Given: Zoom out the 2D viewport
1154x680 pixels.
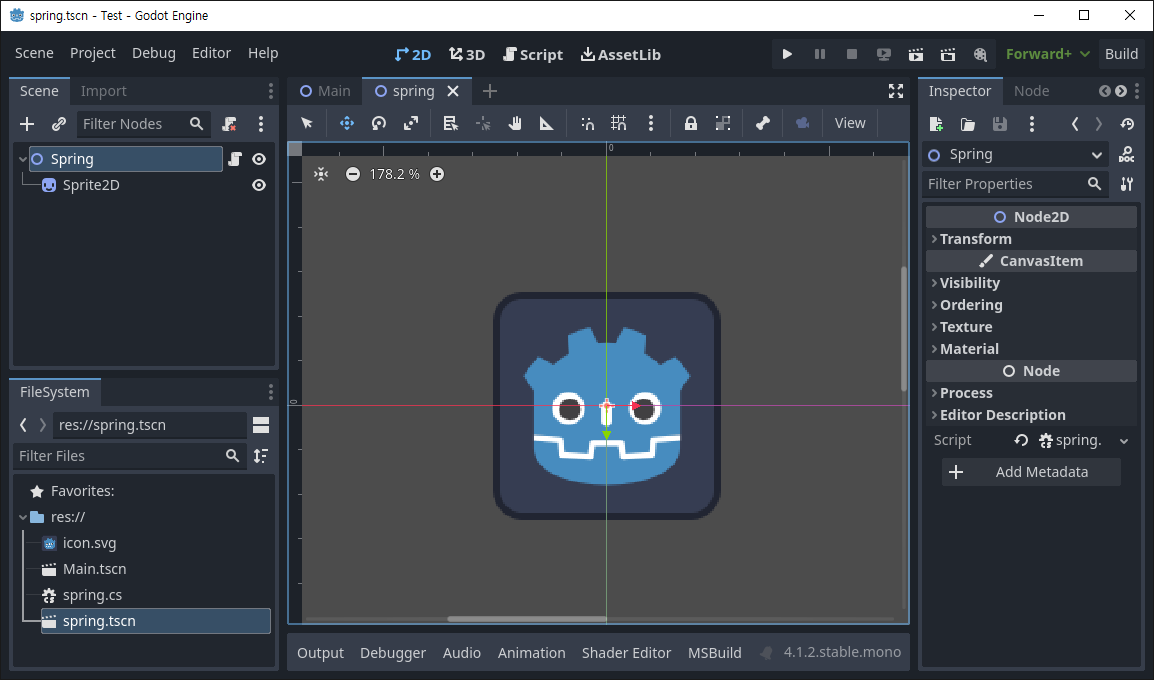Looking at the screenshot, I should [353, 174].
